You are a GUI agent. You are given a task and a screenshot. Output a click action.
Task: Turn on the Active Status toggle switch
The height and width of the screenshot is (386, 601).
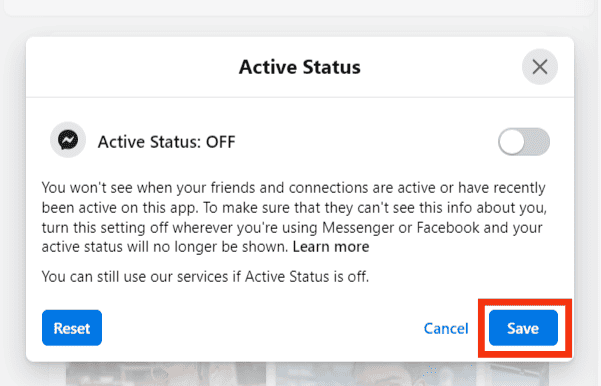point(524,141)
